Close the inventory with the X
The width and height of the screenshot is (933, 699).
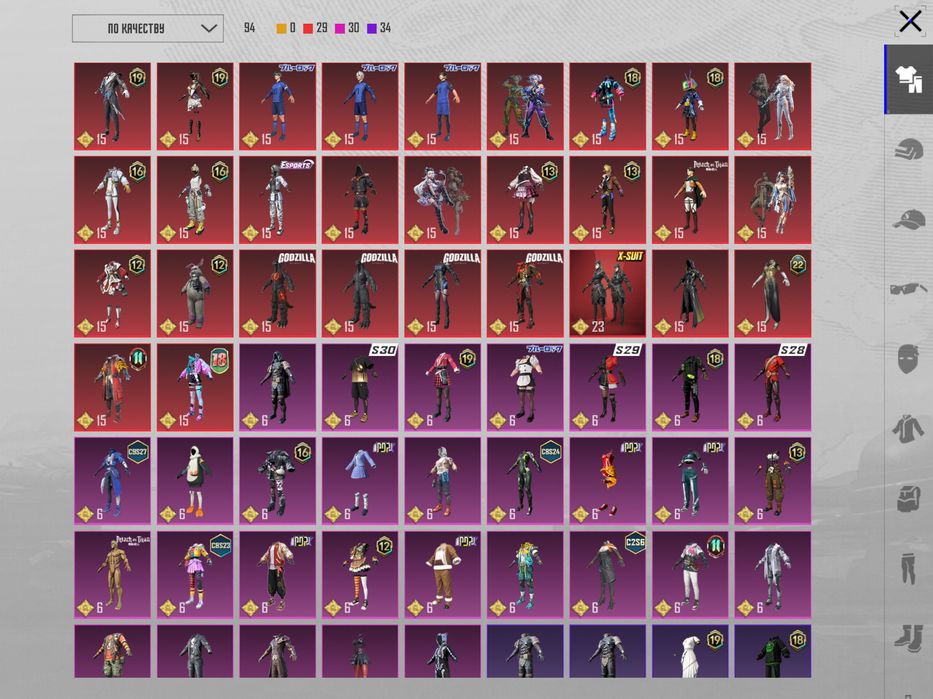(x=910, y=21)
